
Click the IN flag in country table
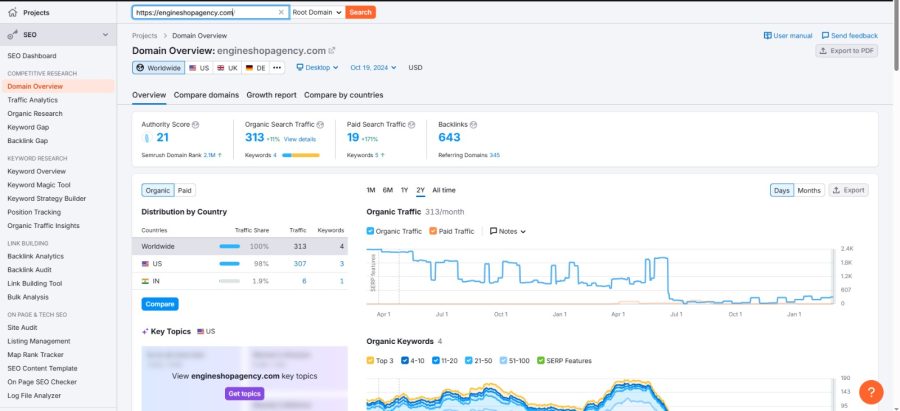145,281
